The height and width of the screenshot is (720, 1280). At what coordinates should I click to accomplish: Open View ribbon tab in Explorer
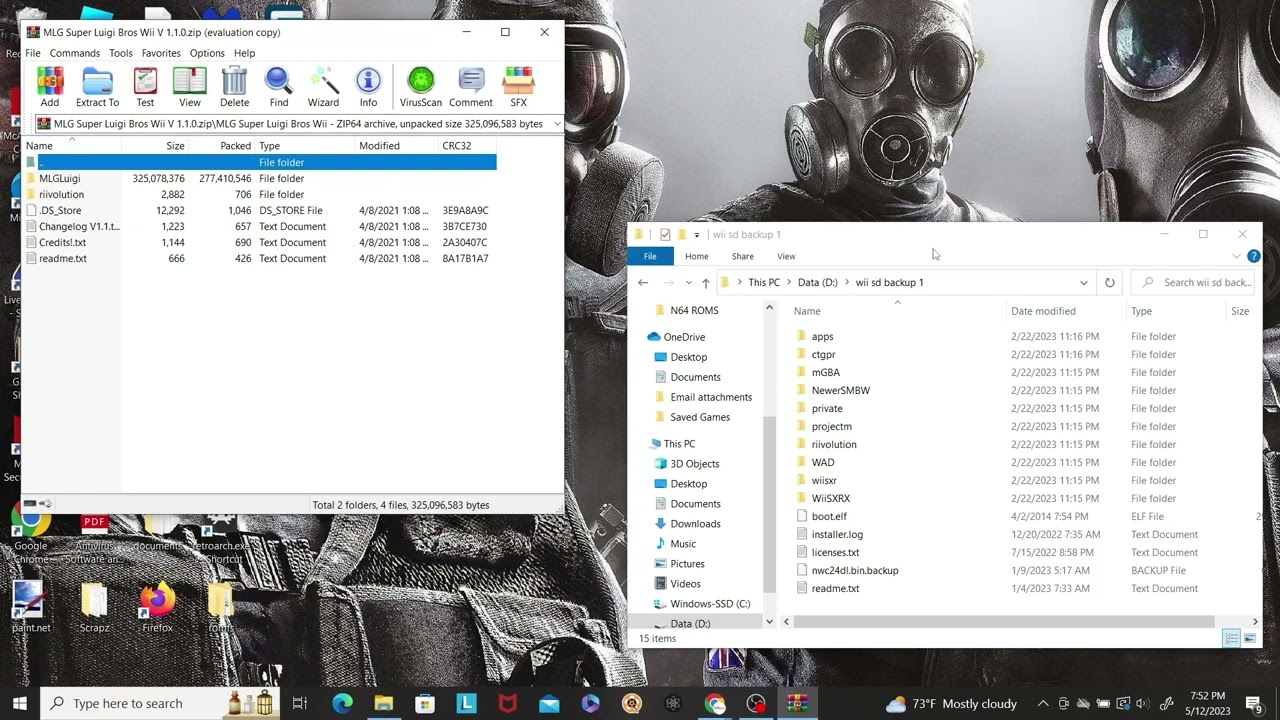click(786, 256)
